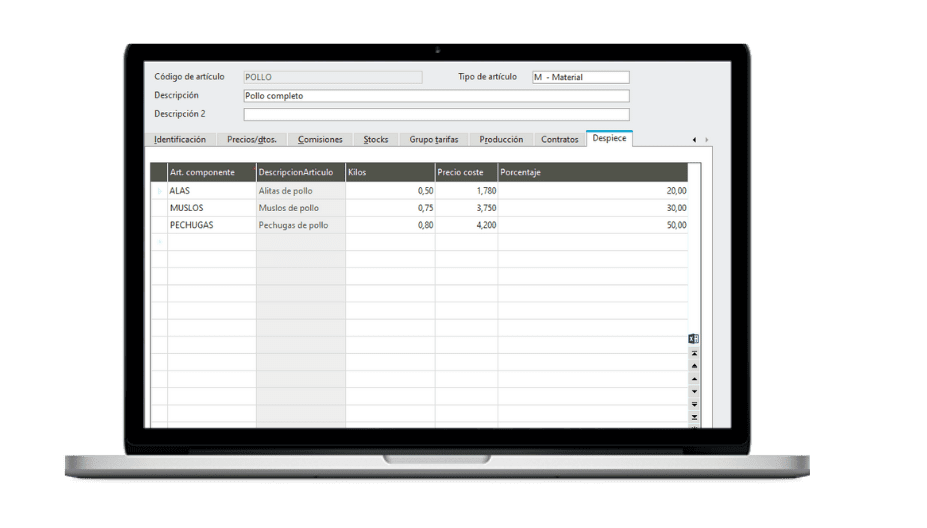This screenshot has width=927, height=528.
Task: Select the ALAS component cell
Action: [x=212, y=191]
